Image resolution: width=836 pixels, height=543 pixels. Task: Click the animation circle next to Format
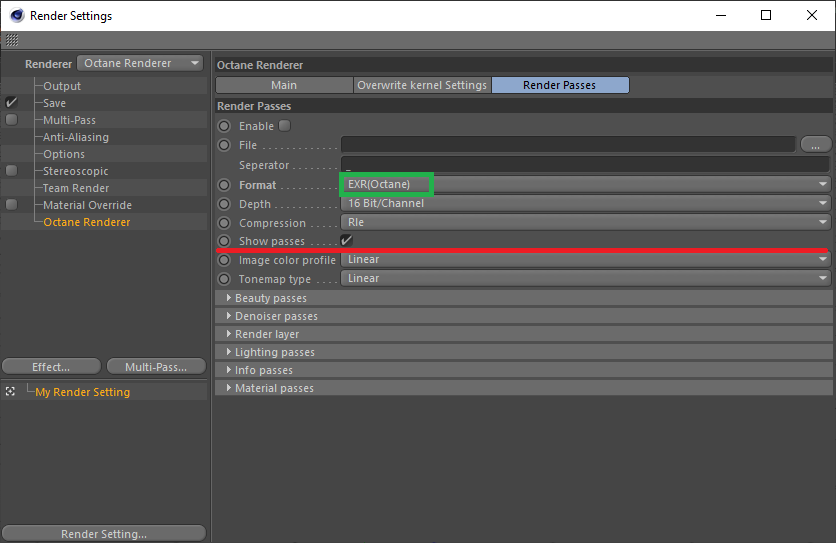tap(224, 185)
